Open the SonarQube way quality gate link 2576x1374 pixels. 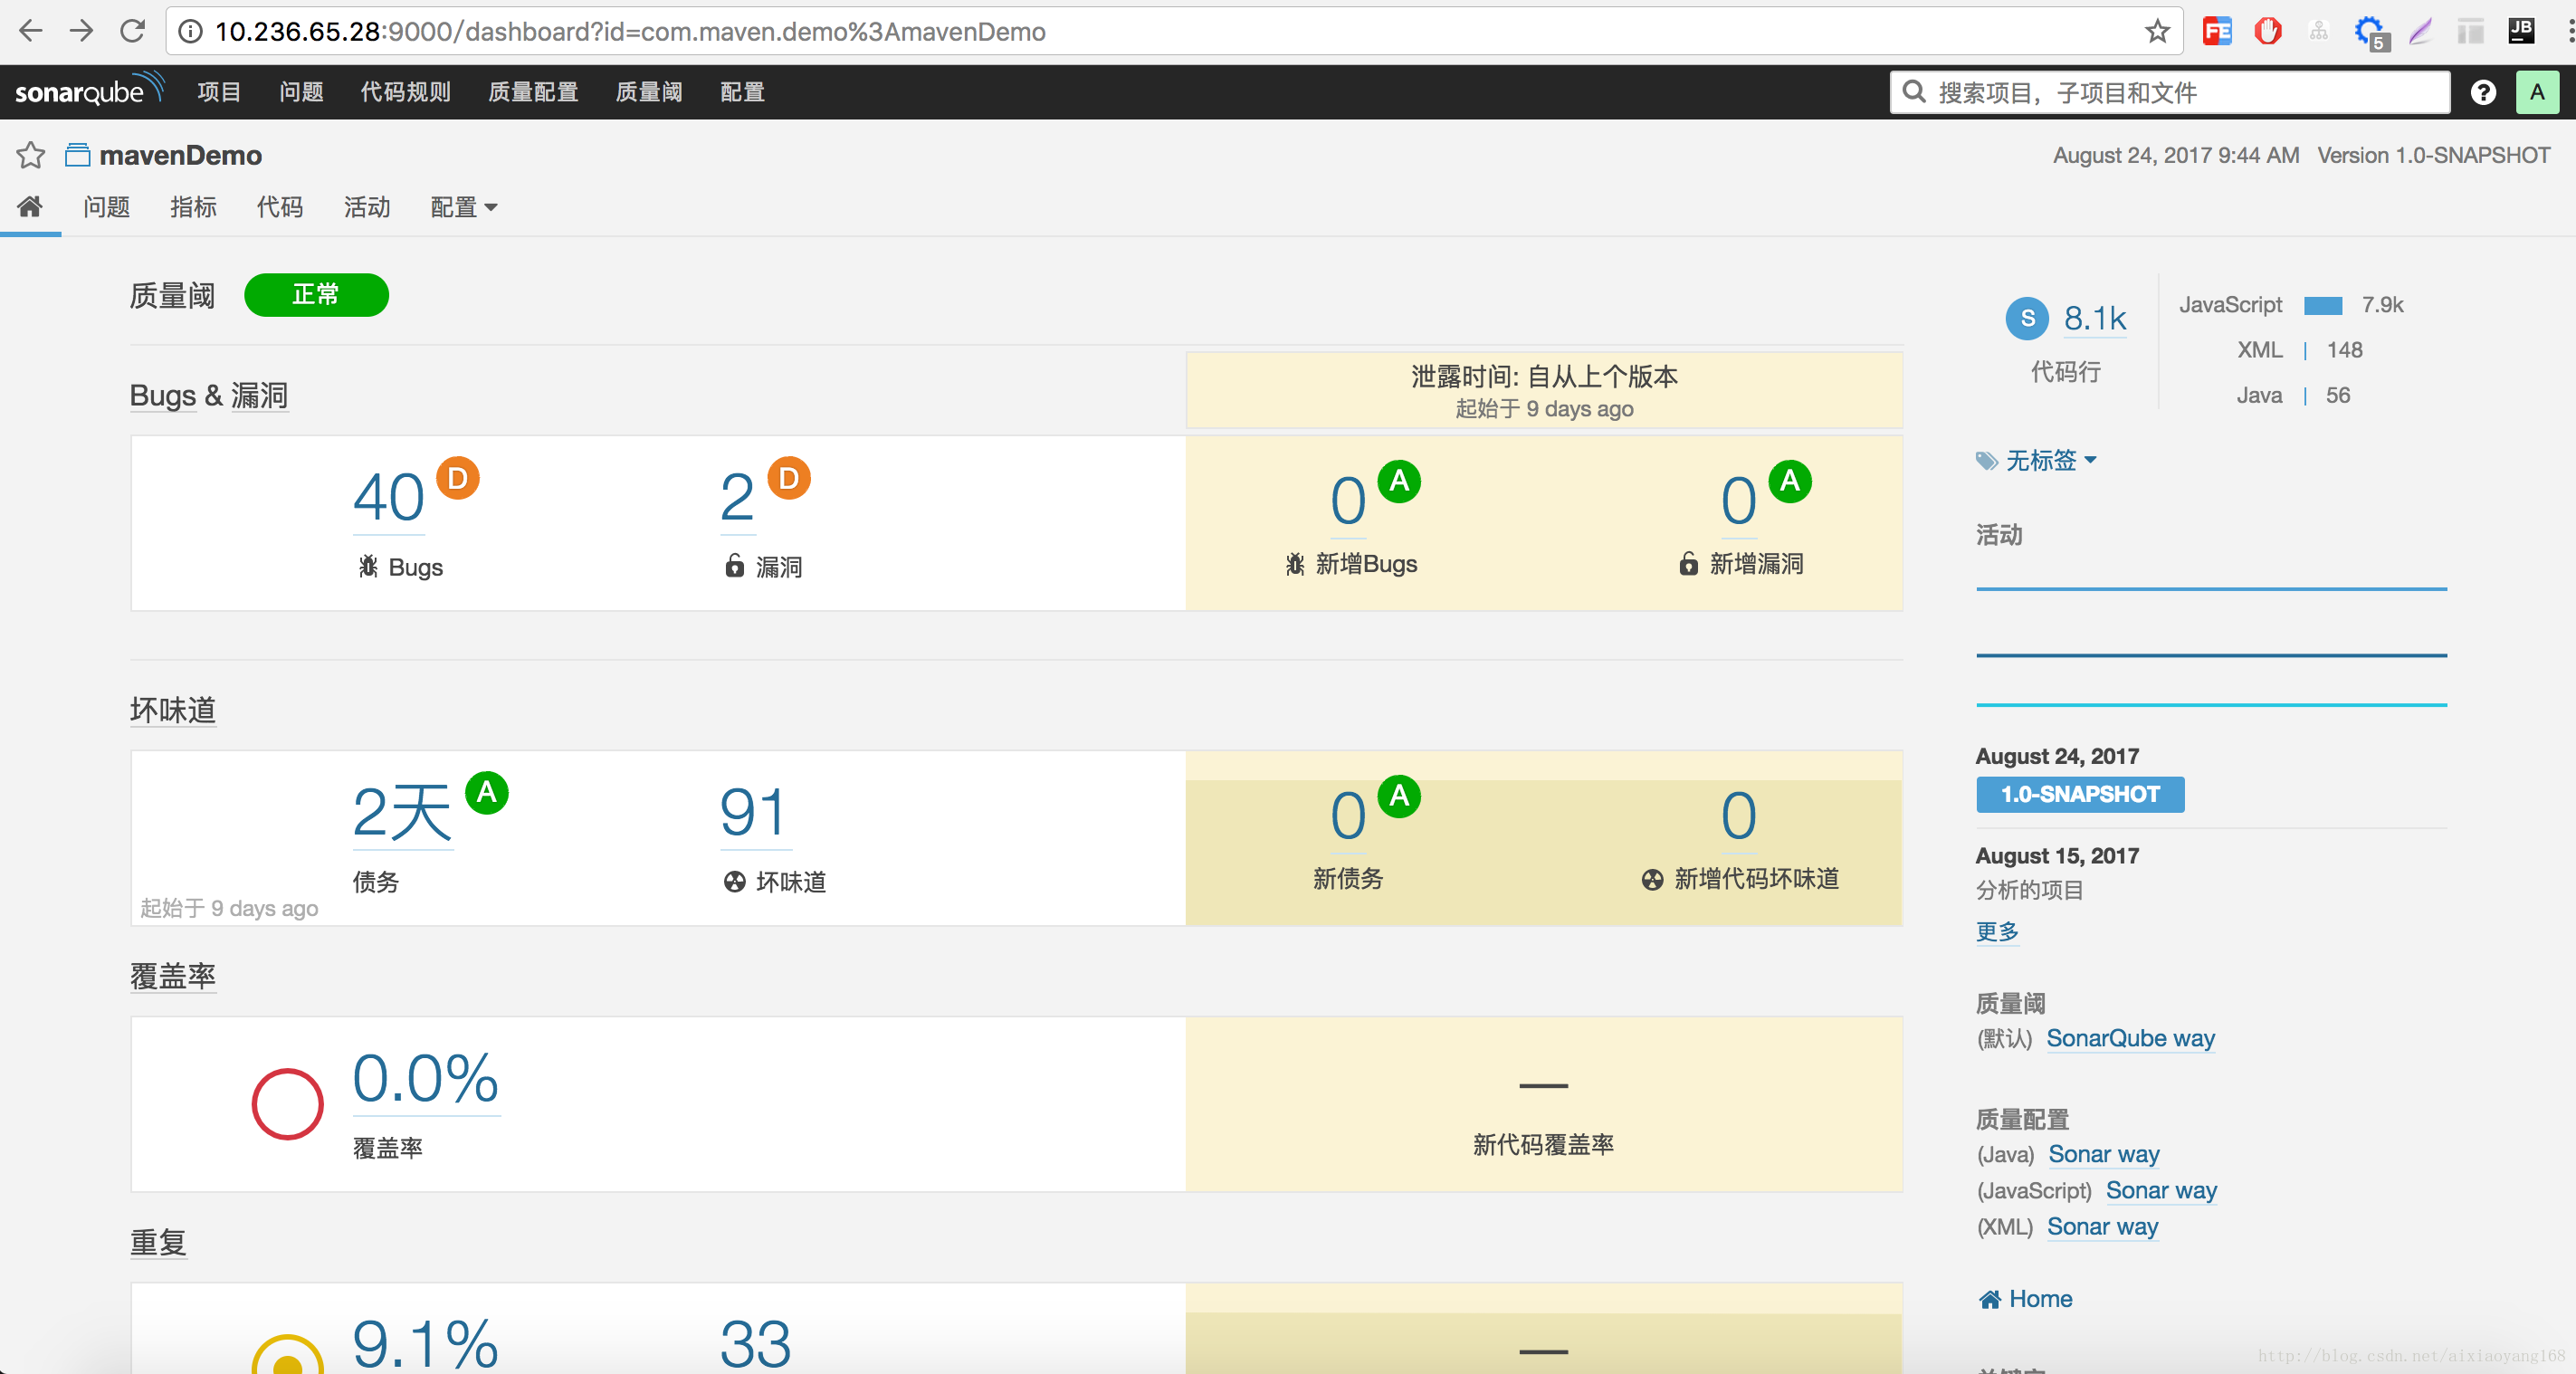2130,1038
